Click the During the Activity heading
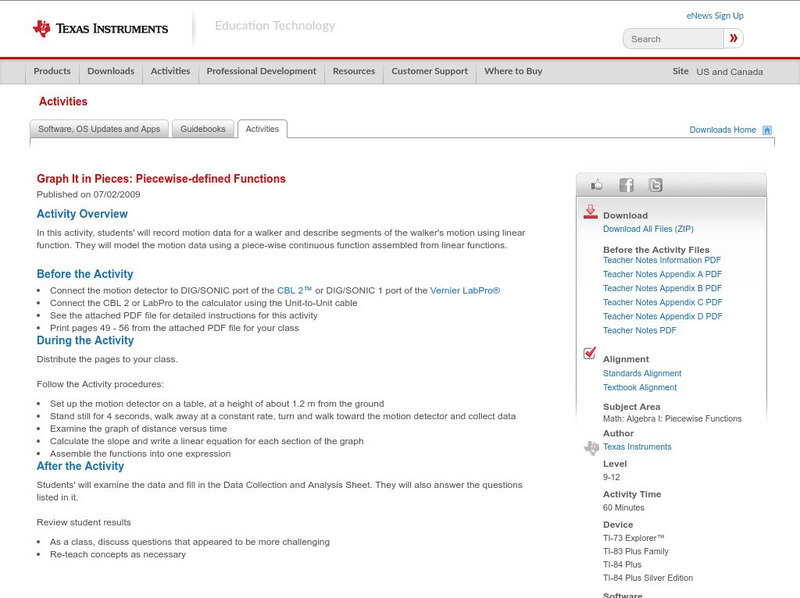800x598 pixels. (85, 340)
